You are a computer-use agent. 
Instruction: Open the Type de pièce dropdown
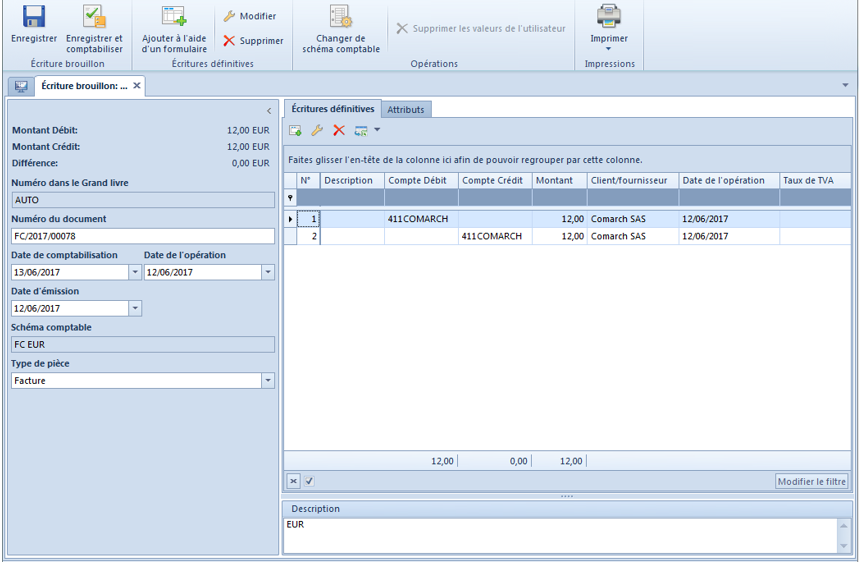point(268,381)
